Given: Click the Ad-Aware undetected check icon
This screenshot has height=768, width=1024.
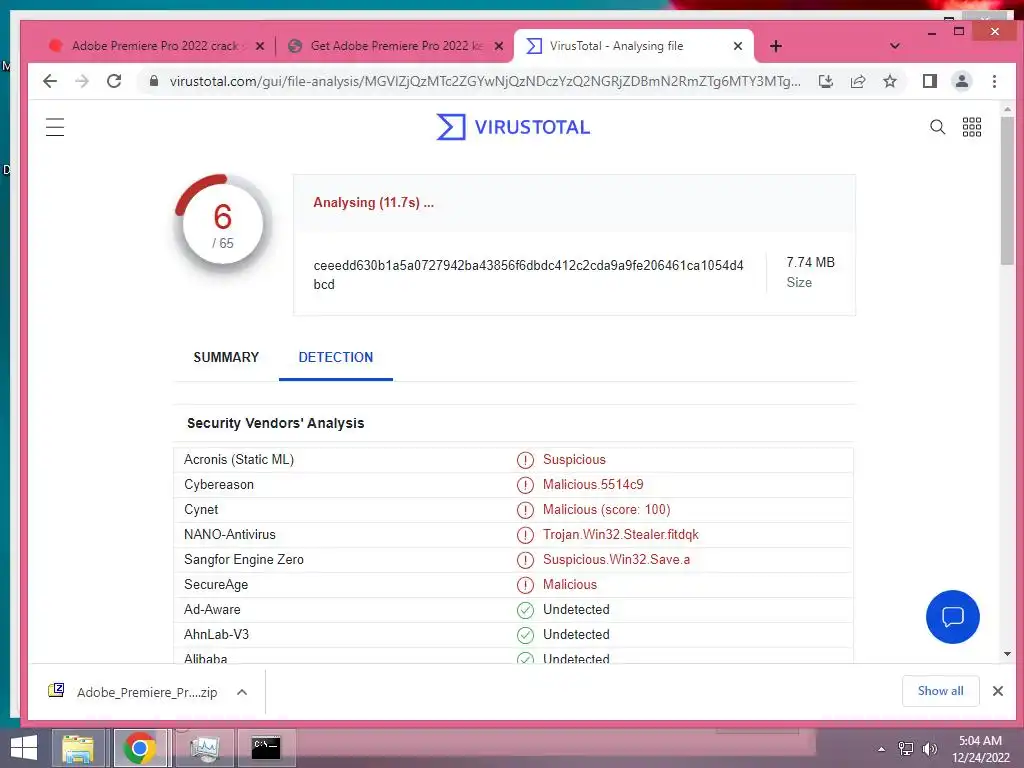Looking at the screenshot, I should (525, 610).
